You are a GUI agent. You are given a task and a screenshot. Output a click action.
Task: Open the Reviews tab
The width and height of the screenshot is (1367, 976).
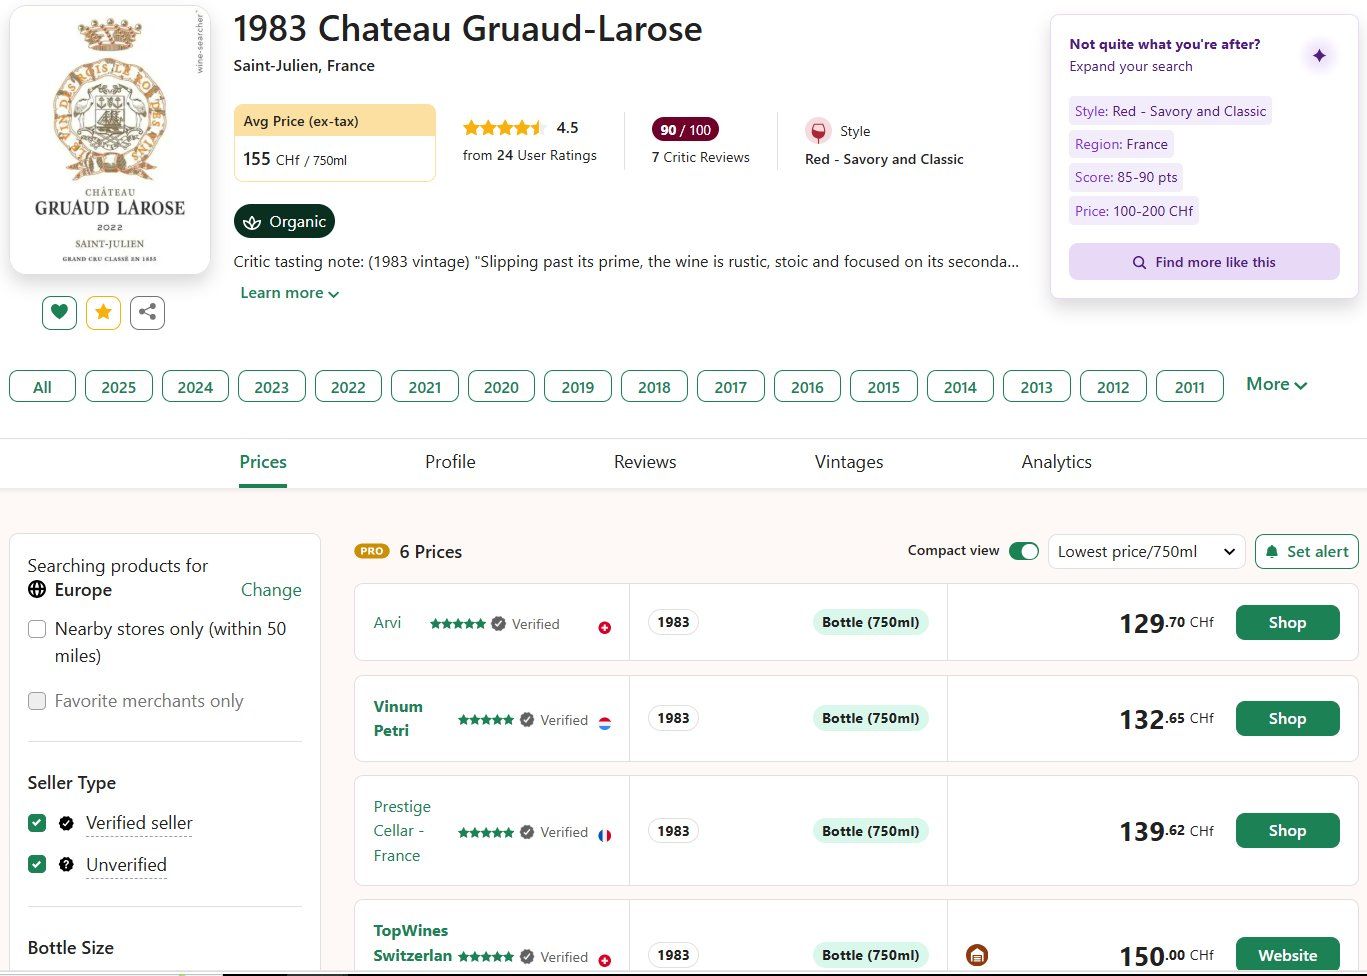point(645,462)
